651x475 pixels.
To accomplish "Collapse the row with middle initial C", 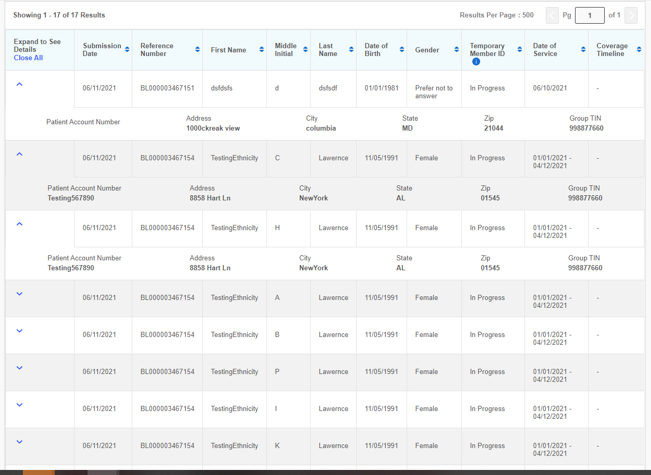I will [19, 155].
